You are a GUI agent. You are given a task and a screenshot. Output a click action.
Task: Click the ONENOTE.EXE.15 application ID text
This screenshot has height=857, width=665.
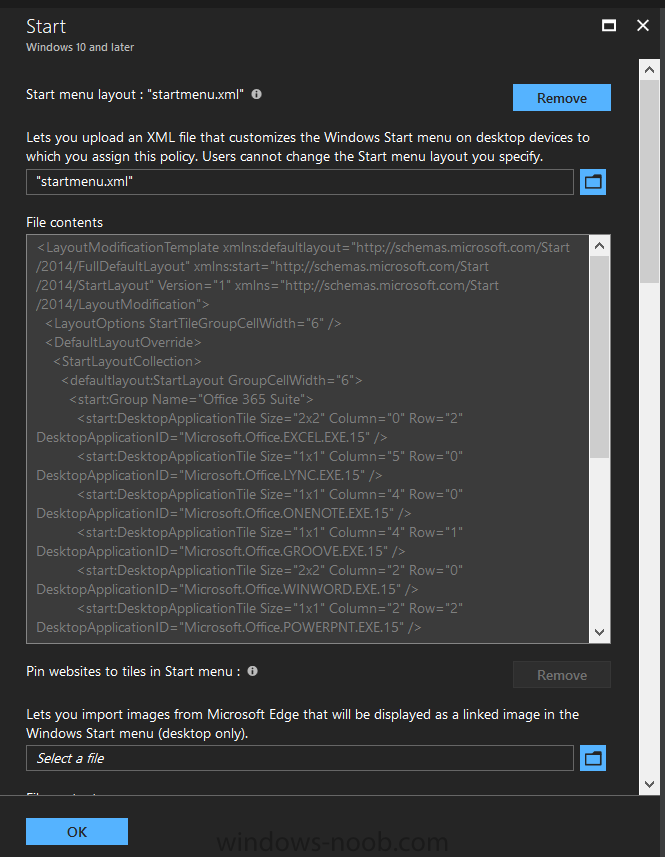224,513
